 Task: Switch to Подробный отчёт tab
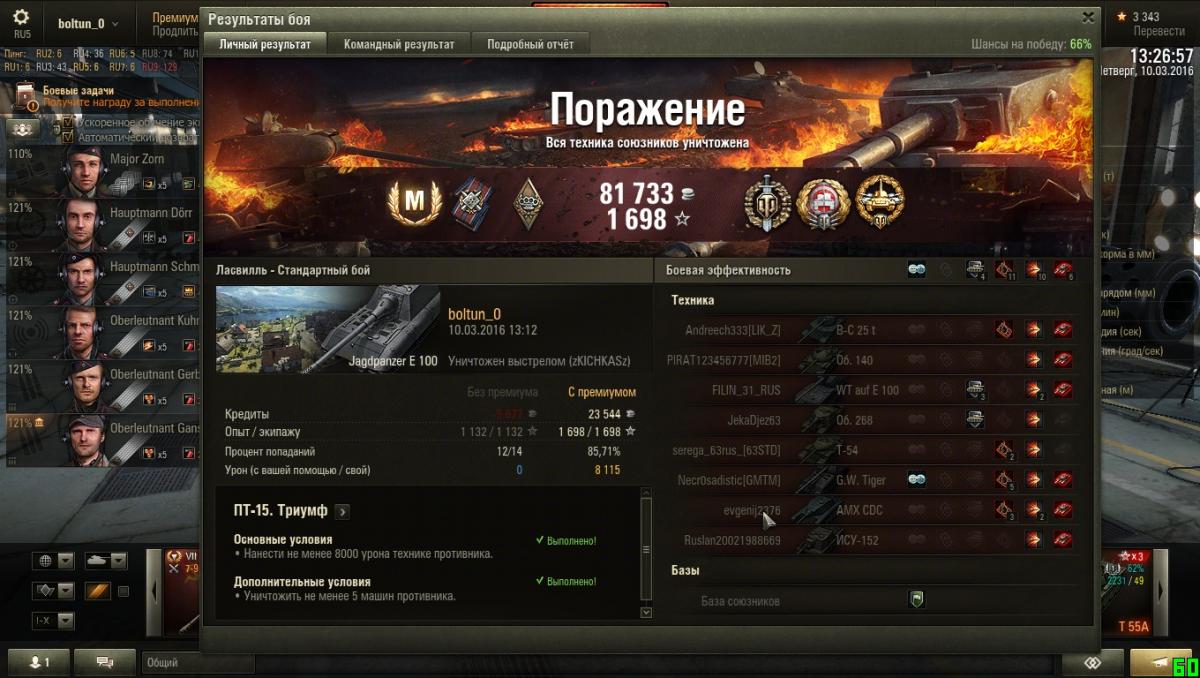click(x=530, y=44)
